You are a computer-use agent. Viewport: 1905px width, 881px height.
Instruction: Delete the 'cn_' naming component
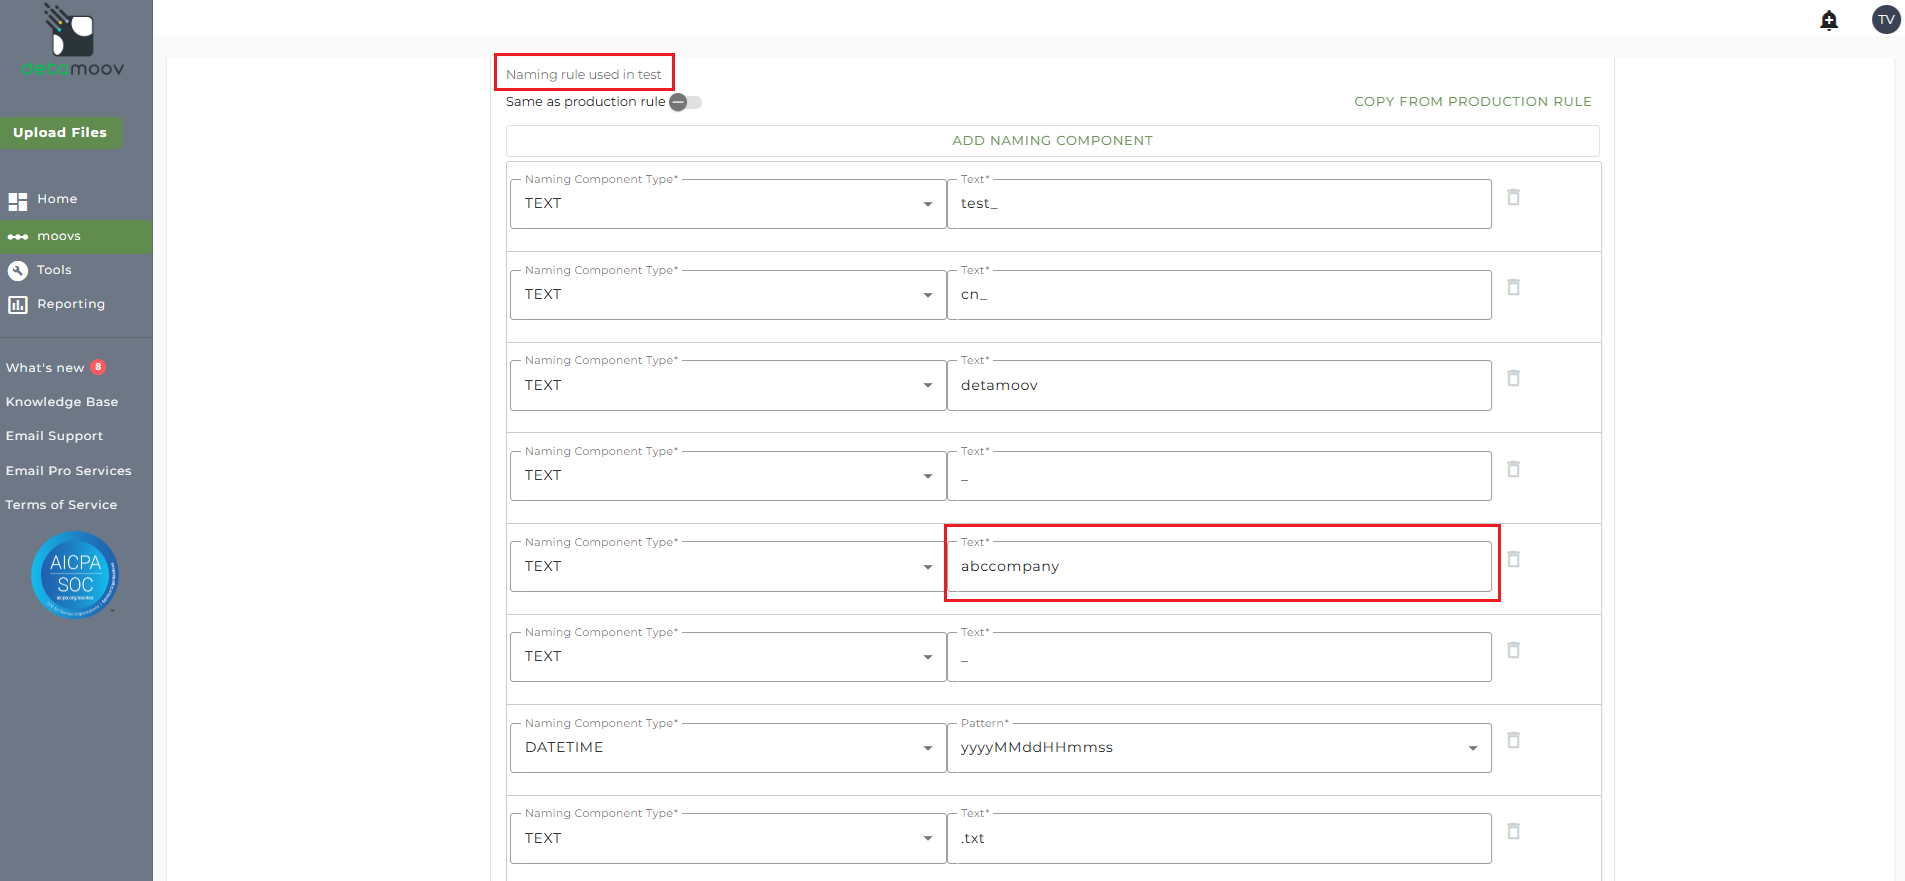tap(1514, 288)
